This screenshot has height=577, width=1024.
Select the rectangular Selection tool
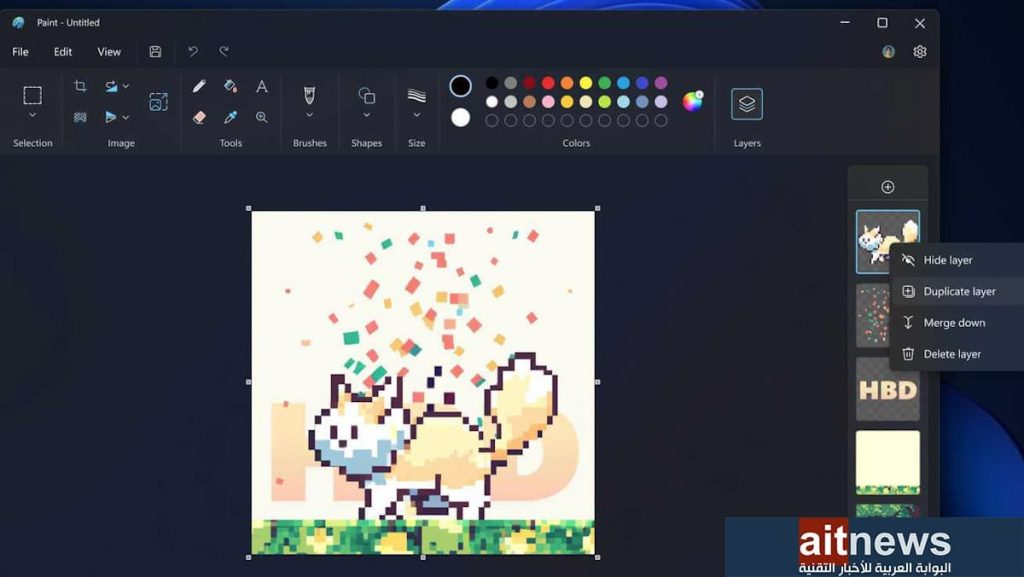[x=32, y=95]
